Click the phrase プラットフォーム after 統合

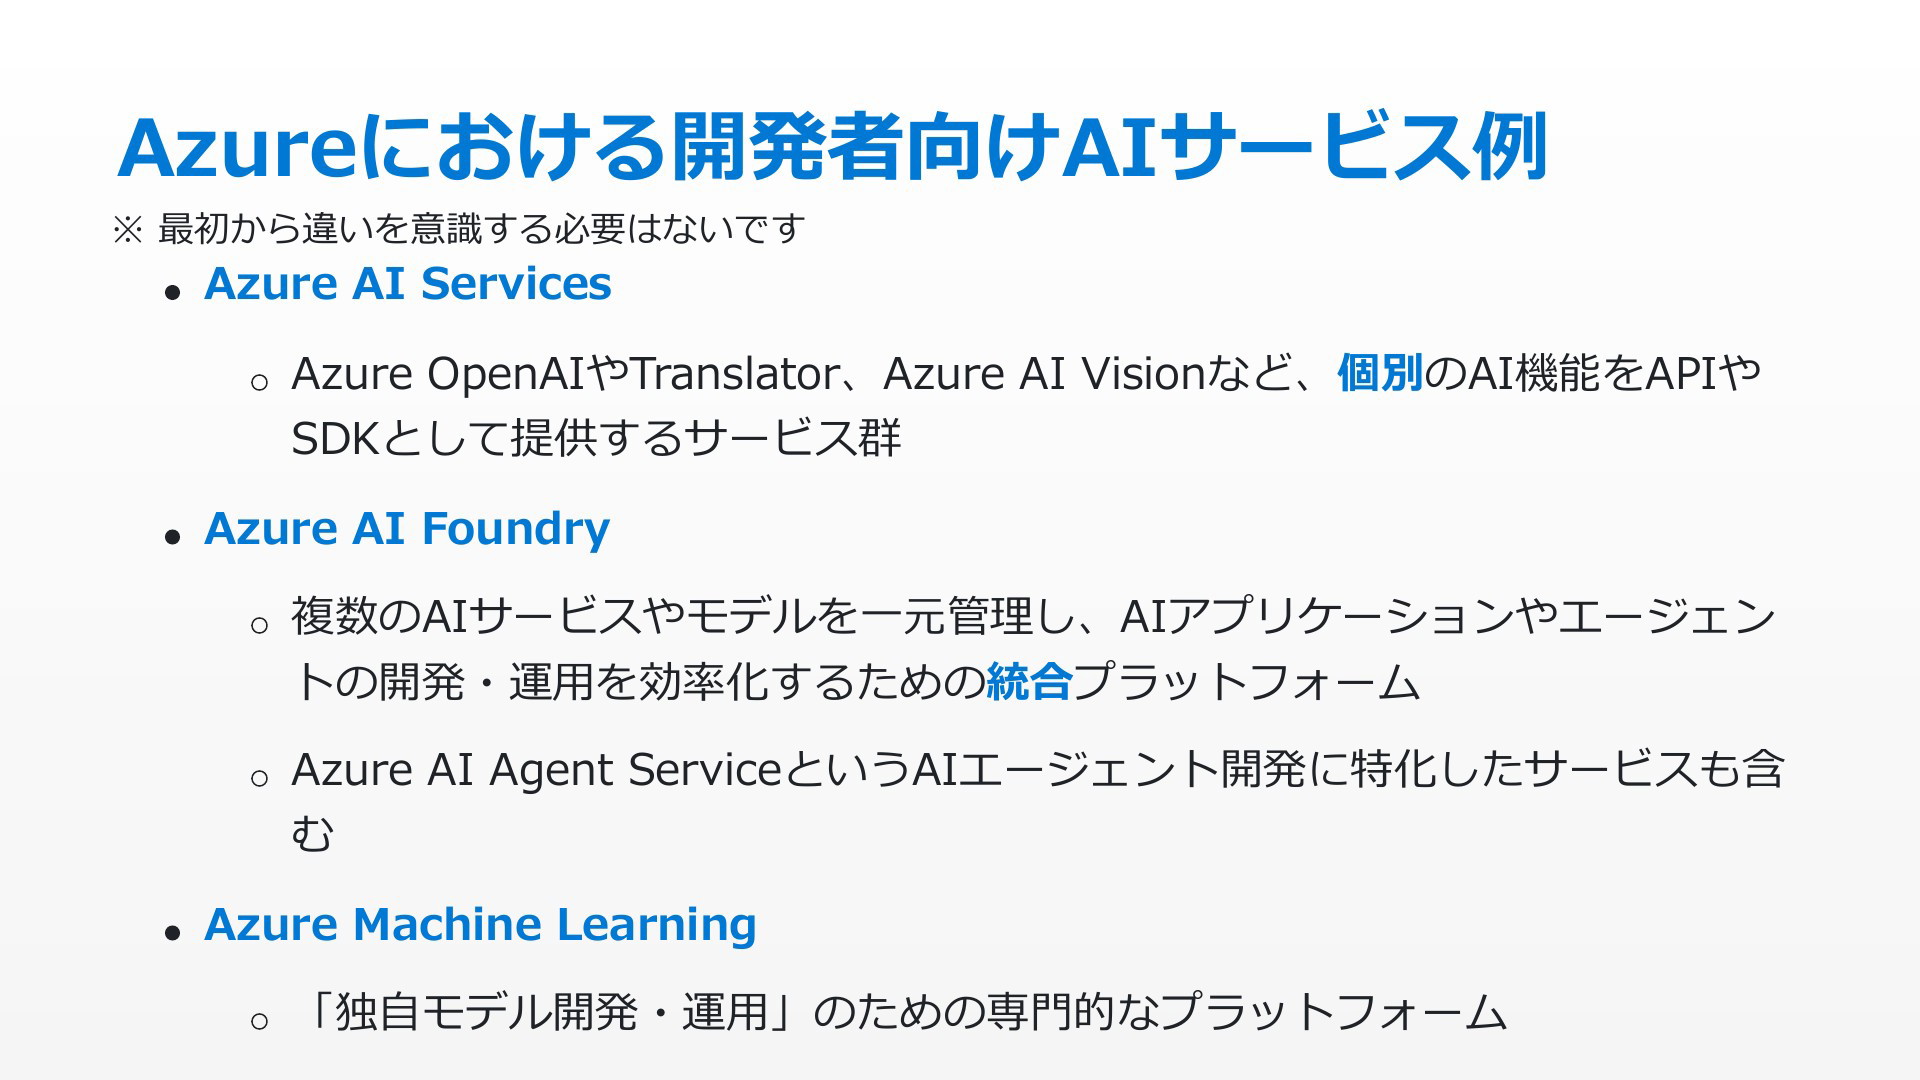[x=1246, y=682]
